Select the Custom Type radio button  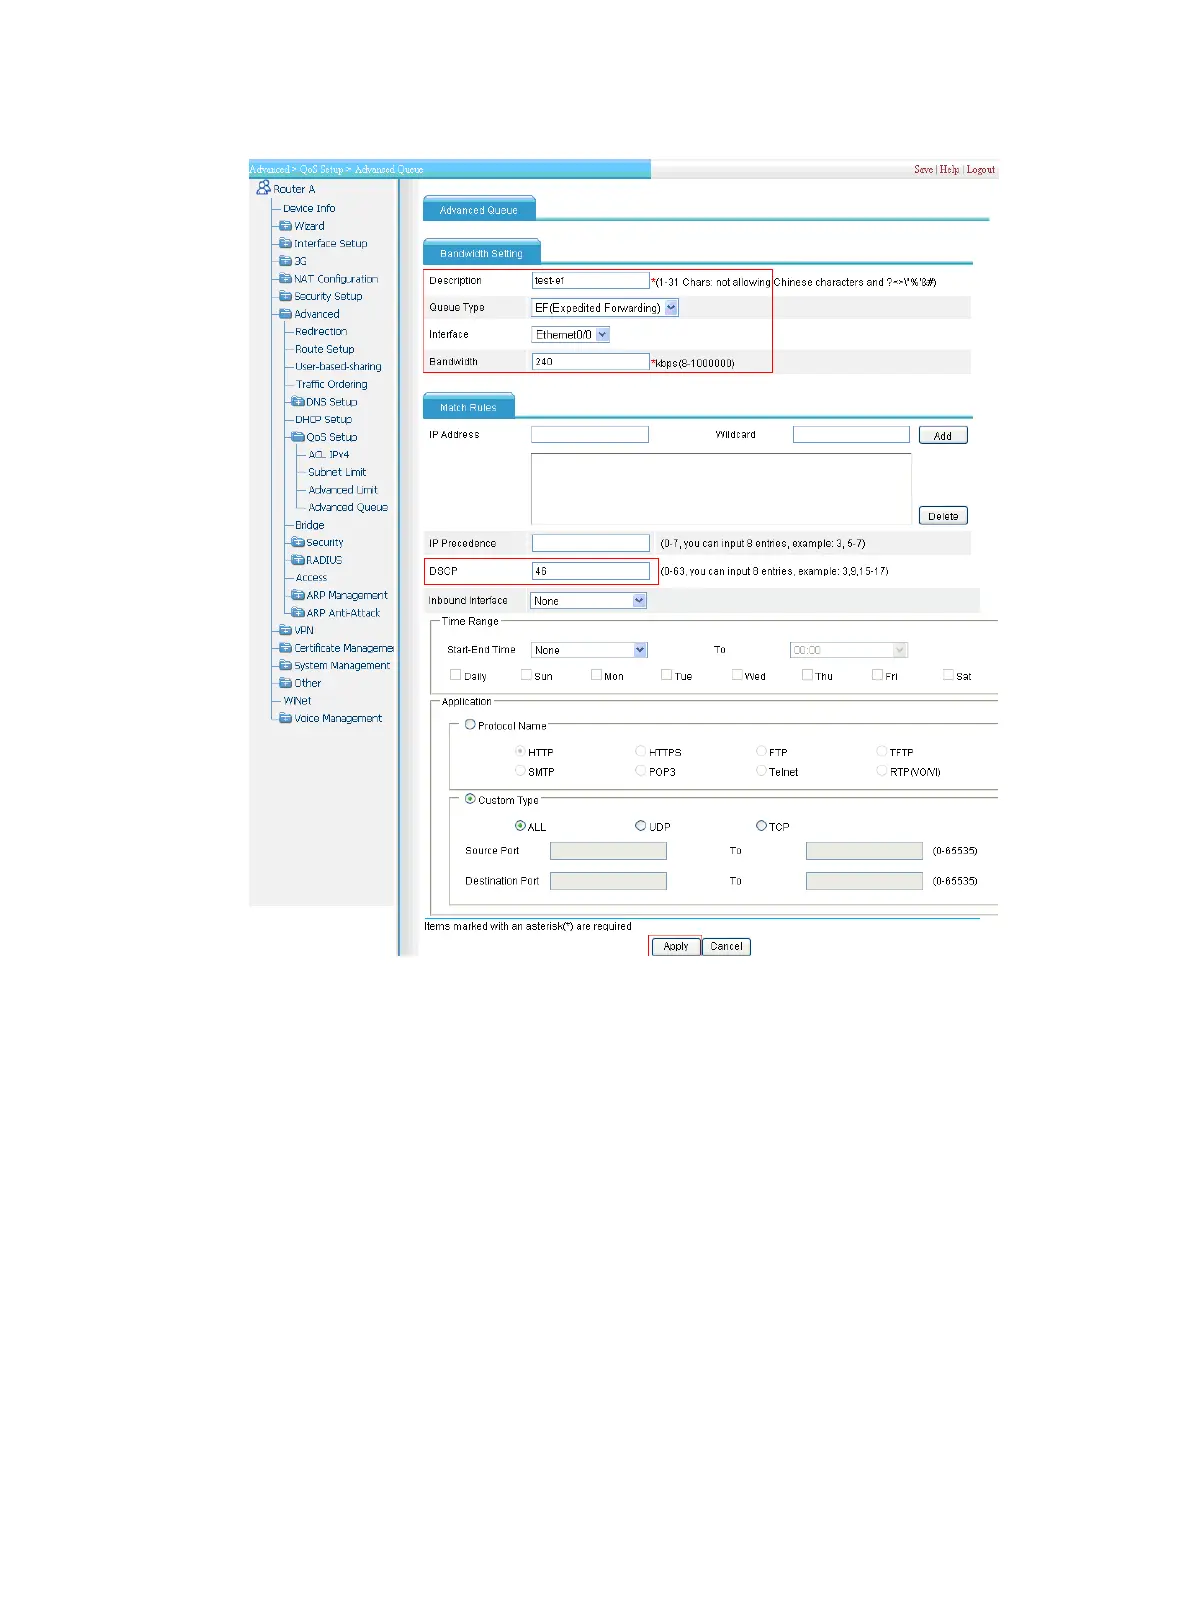click(470, 799)
